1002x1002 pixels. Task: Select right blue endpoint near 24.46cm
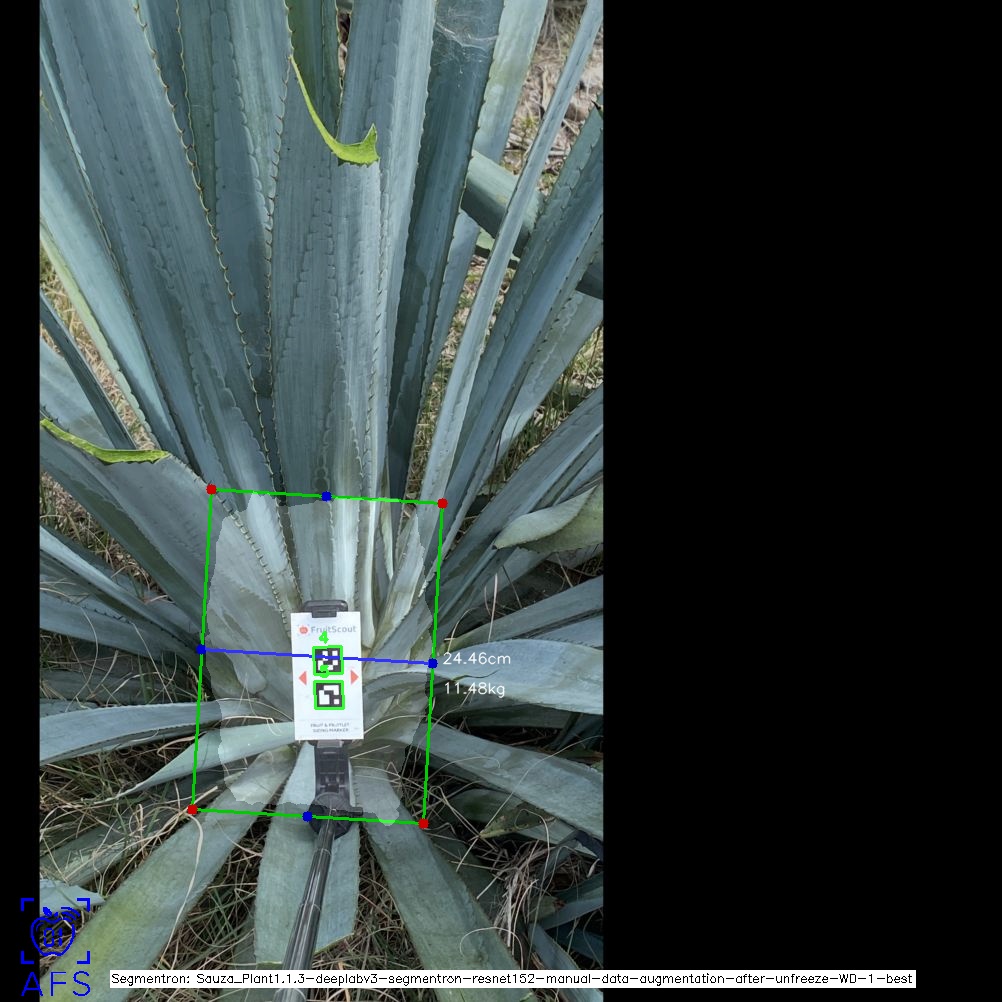433,664
